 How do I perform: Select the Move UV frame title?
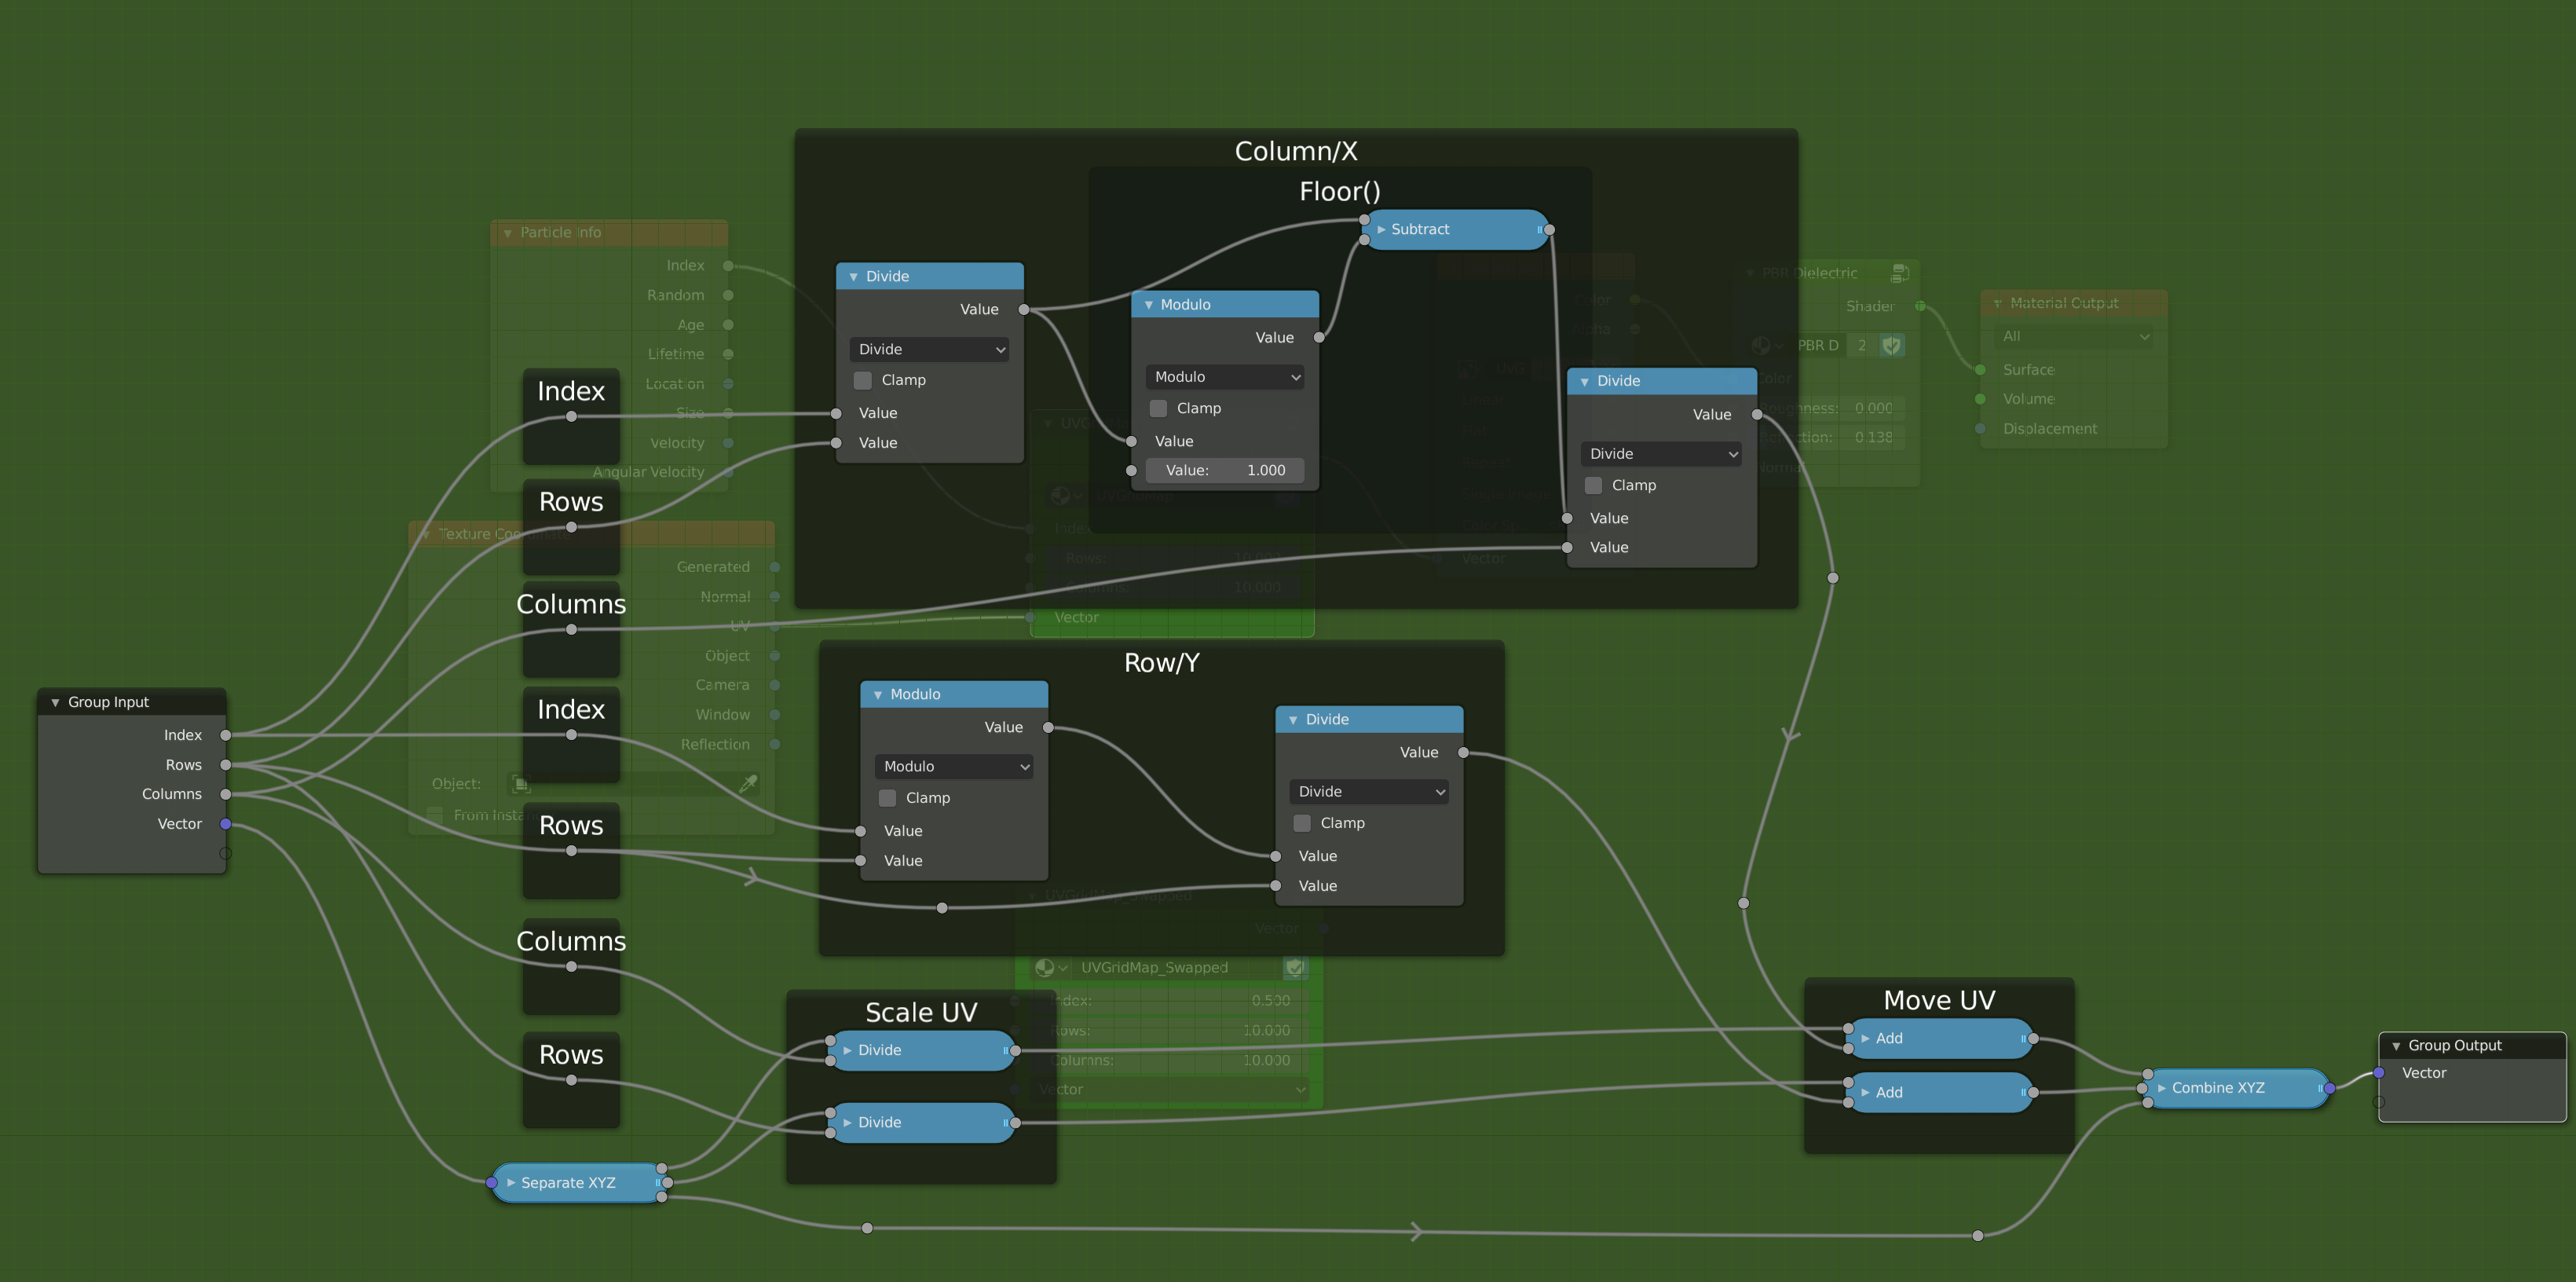[x=1938, y=1000]
